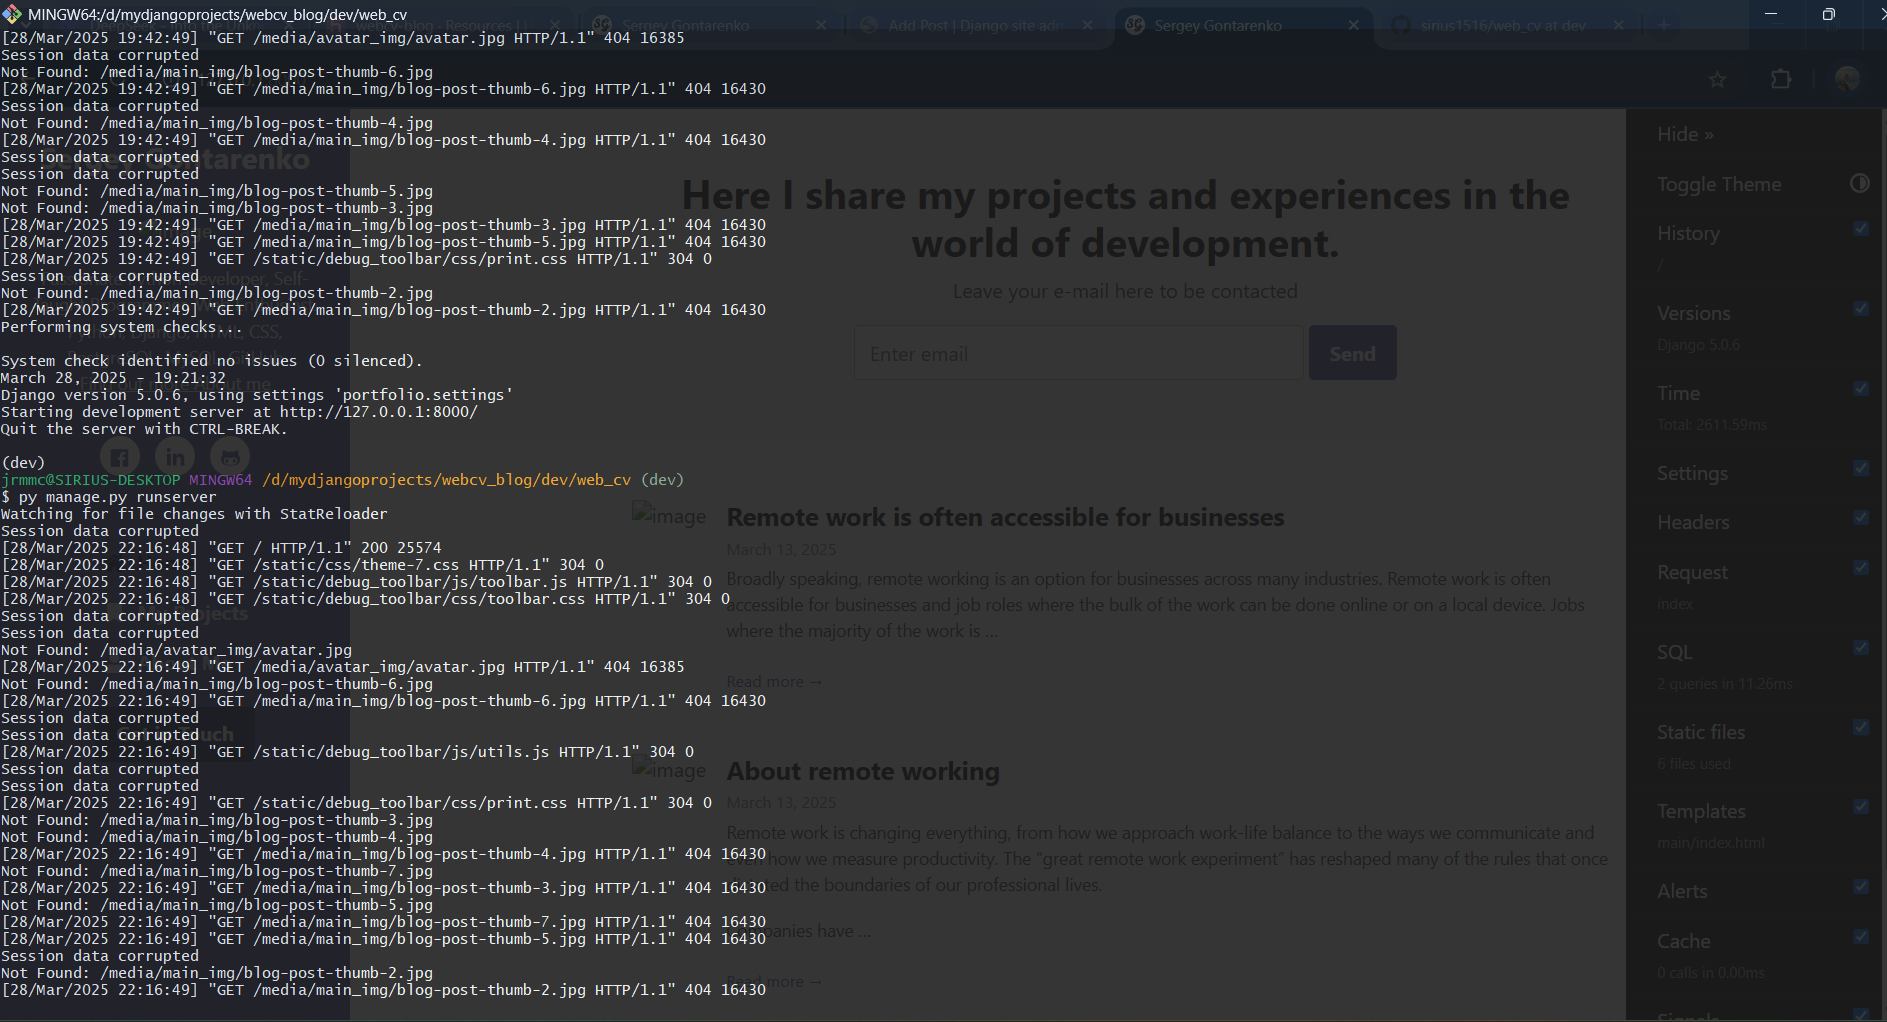
Task: Open the Cache debug panel
Action: pos(1683,941)
